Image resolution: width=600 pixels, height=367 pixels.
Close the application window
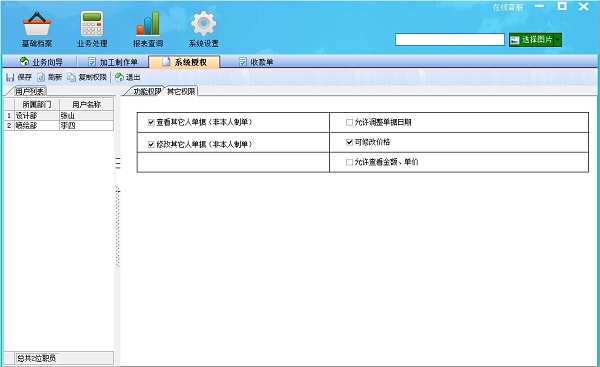coord(584,6)
